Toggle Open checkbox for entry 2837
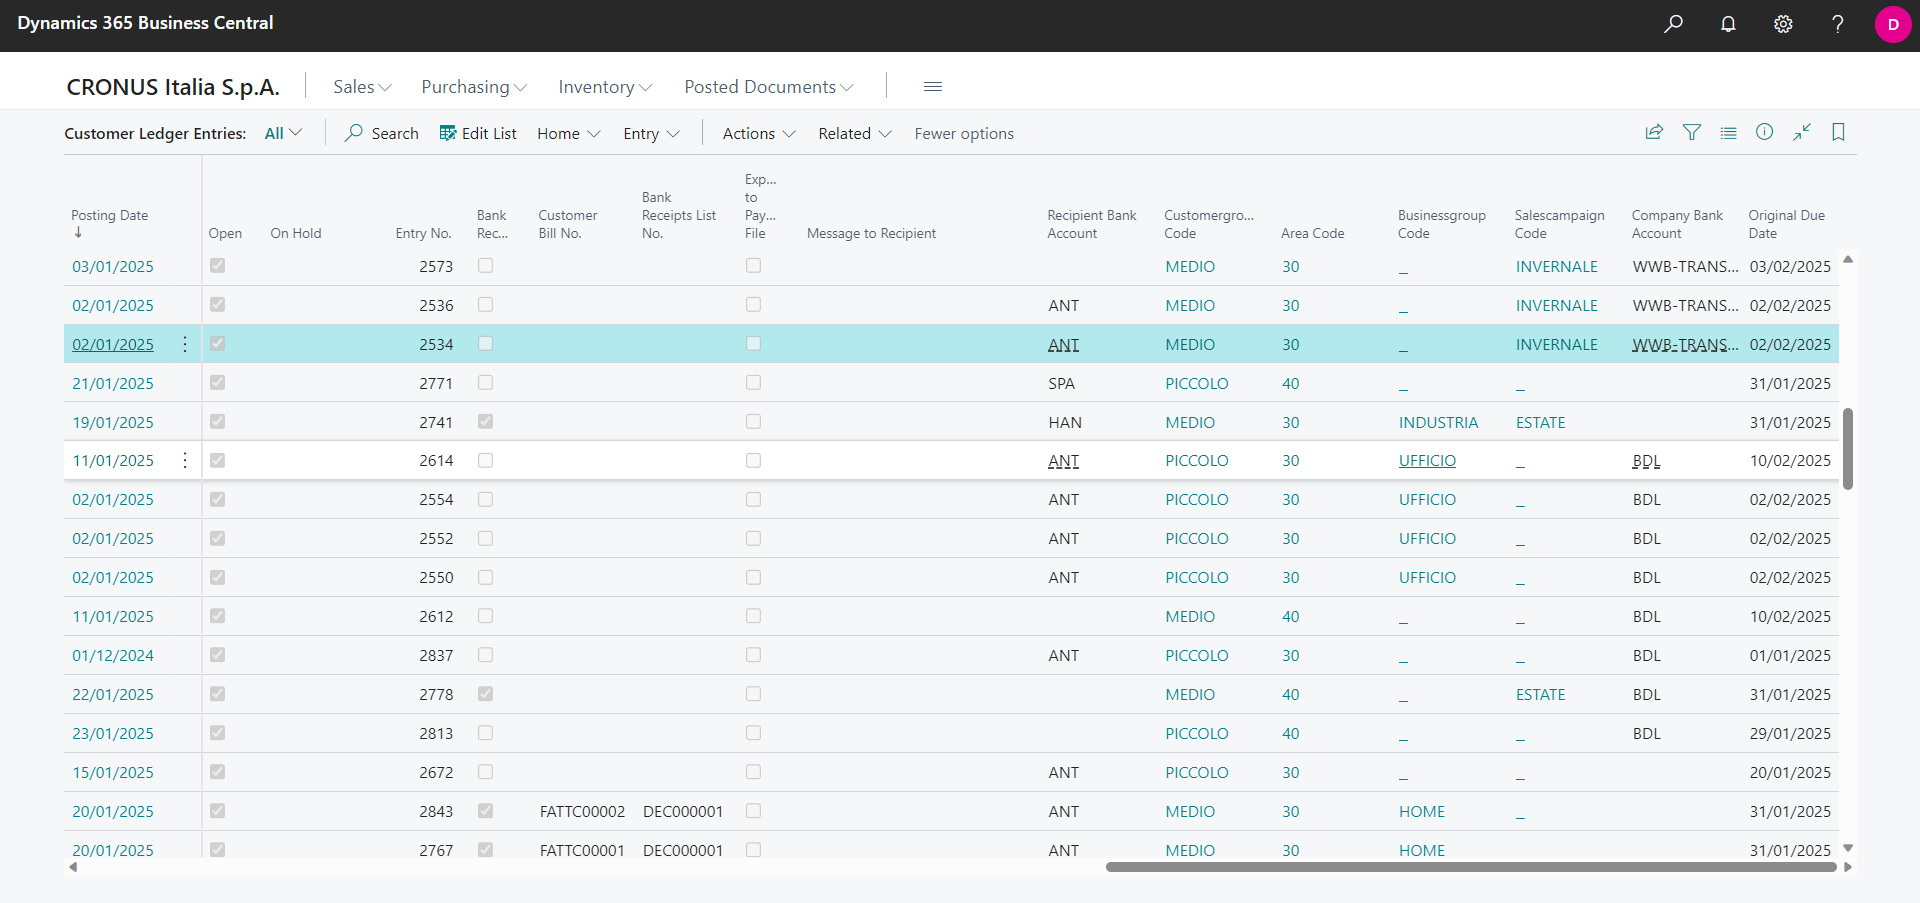Image resolution: width=1920 pixels, height=903 pixels. 217,655
